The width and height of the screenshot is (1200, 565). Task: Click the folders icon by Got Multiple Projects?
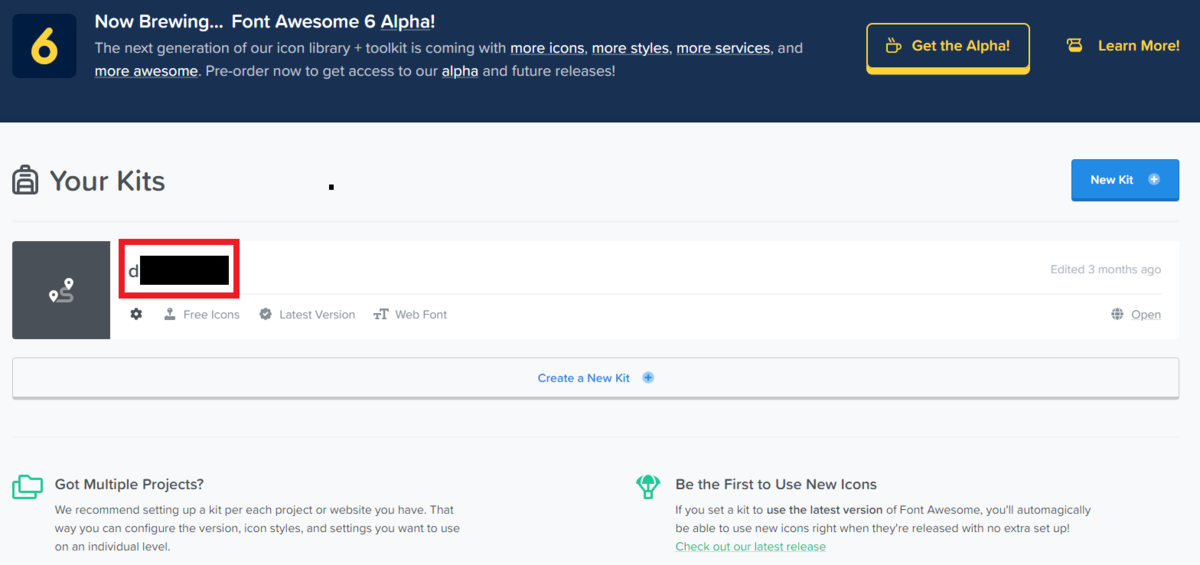coord(28,487)
